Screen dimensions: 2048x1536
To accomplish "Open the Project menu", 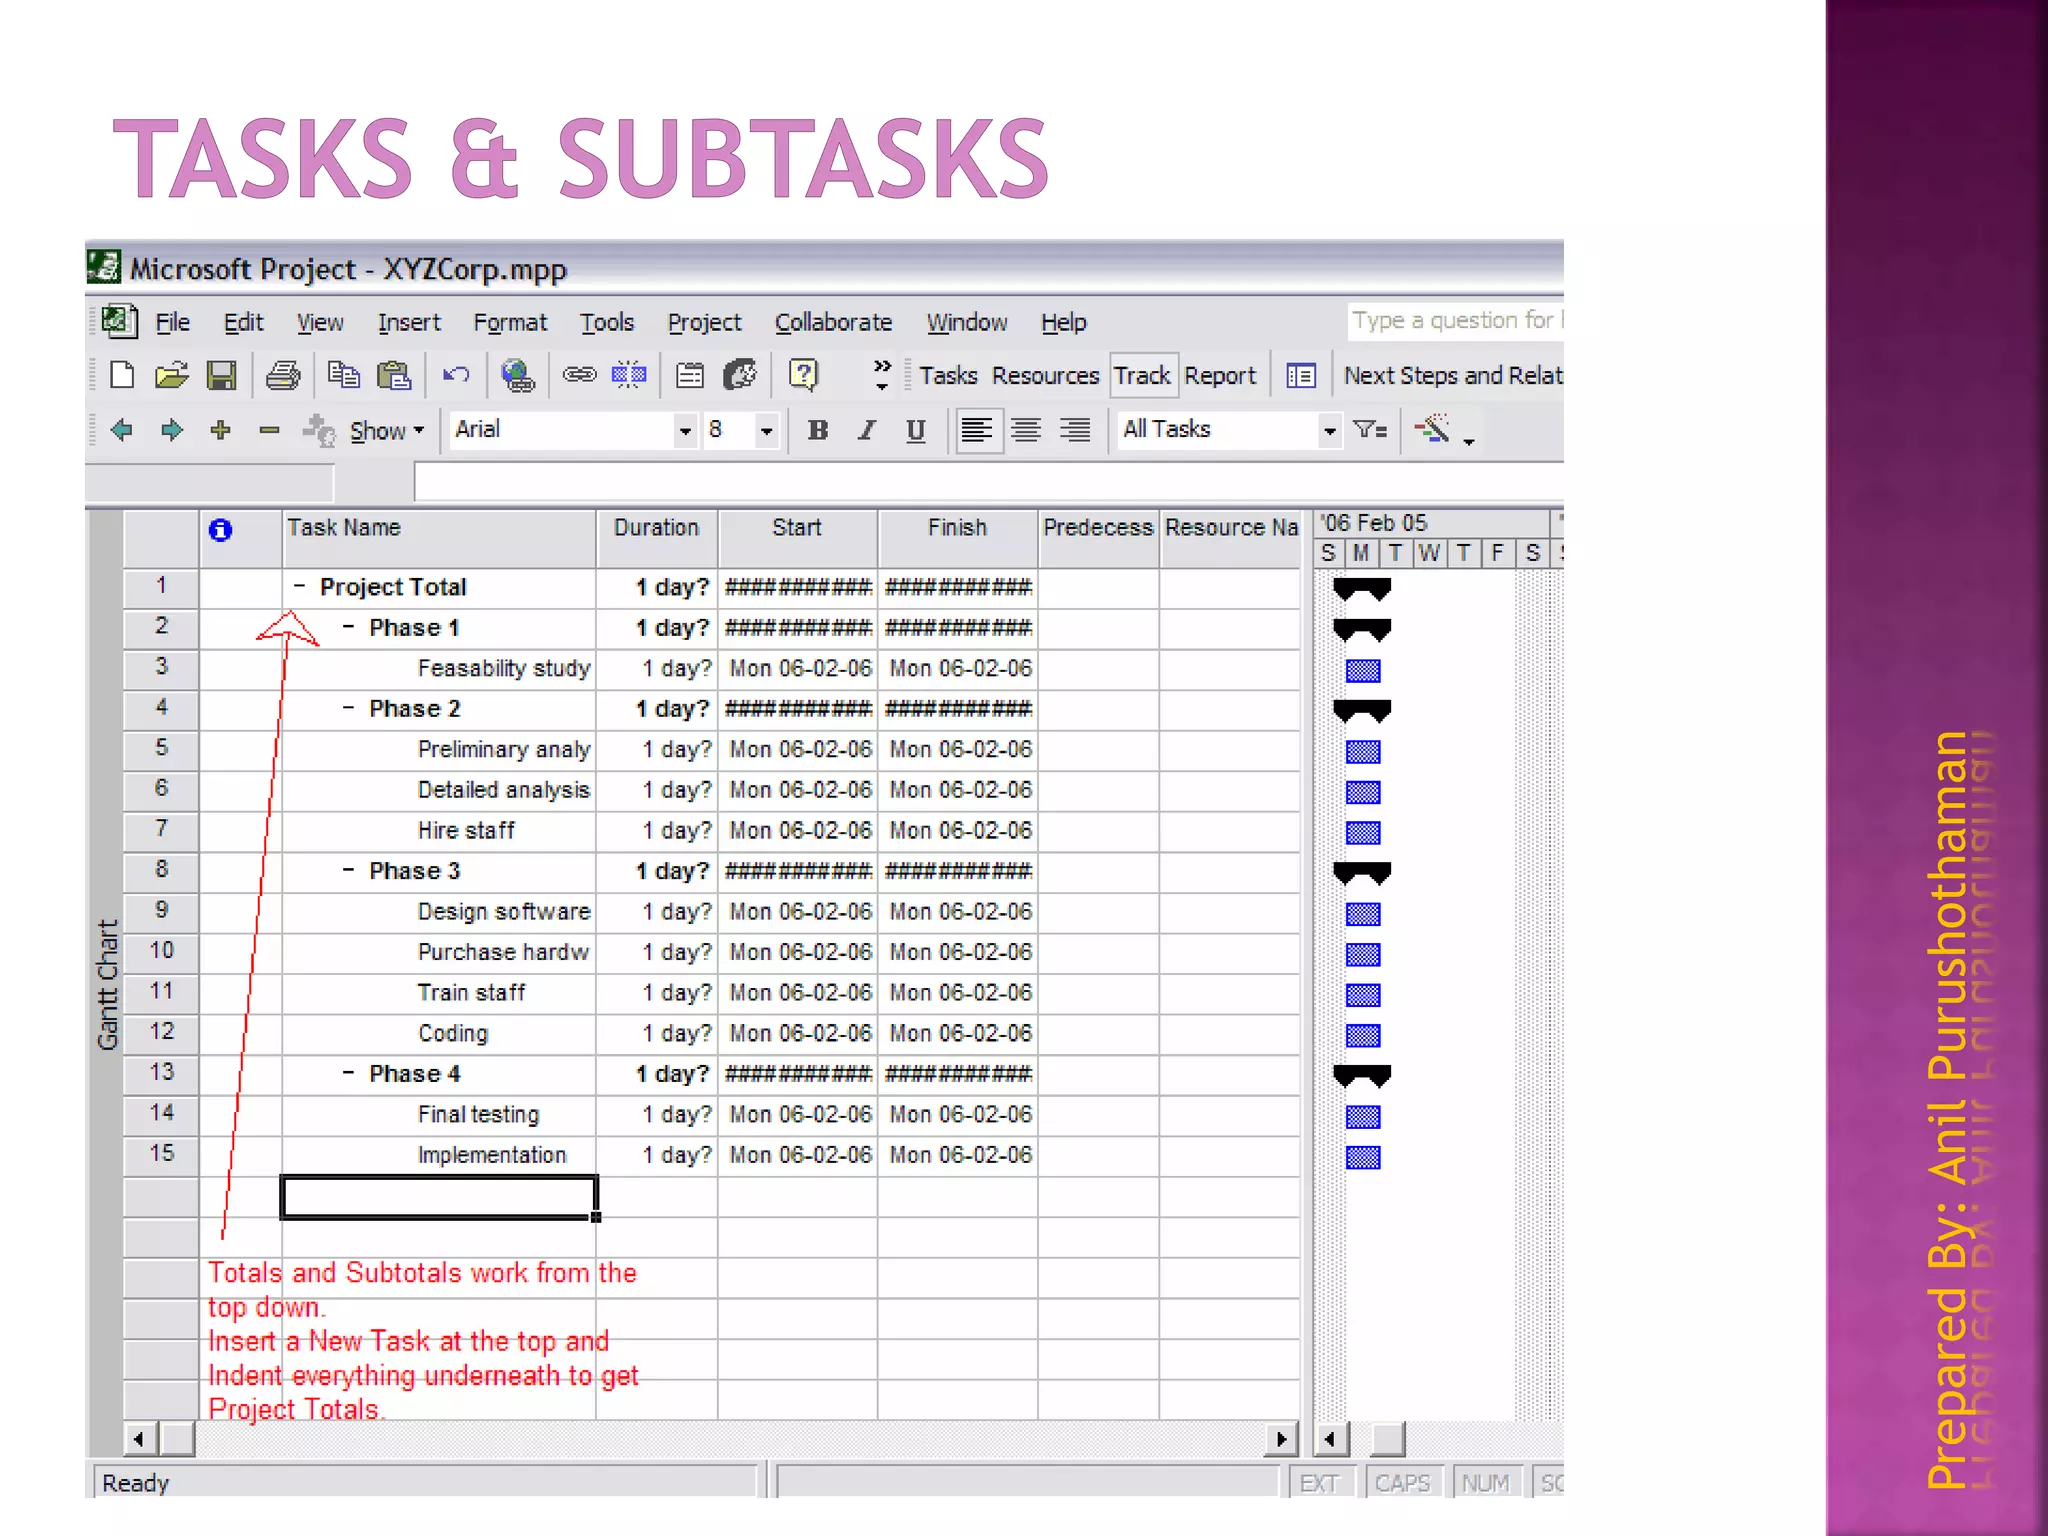I will pyautogui.click(x=704, y=323).
